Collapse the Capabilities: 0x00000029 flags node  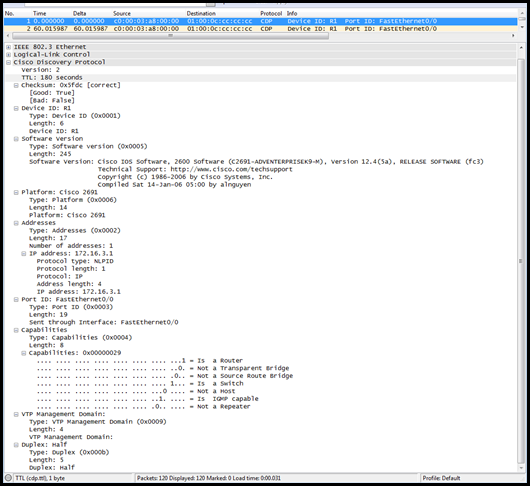pyautogui.click(x=24, y=353)
